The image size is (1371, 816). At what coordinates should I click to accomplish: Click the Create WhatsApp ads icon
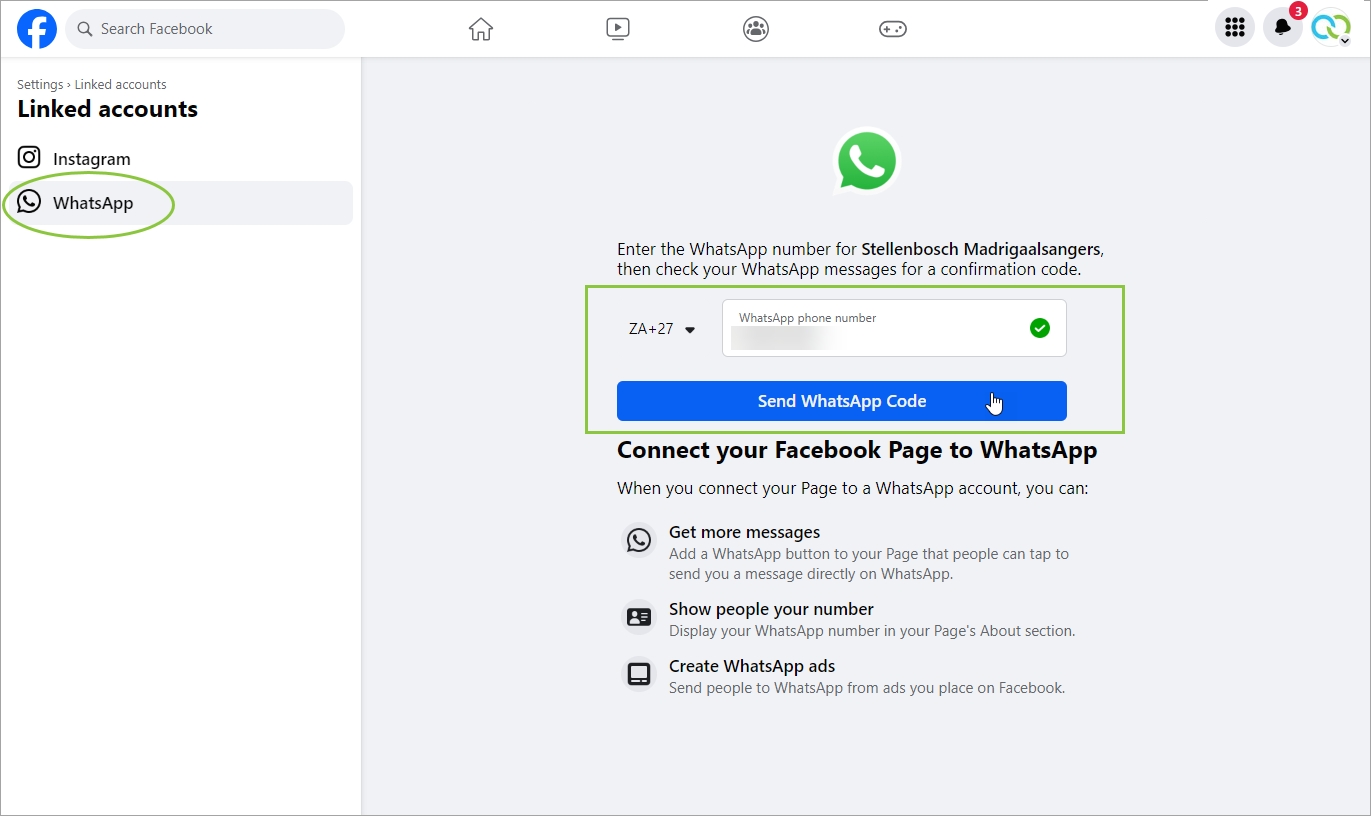tap(639, 674)
